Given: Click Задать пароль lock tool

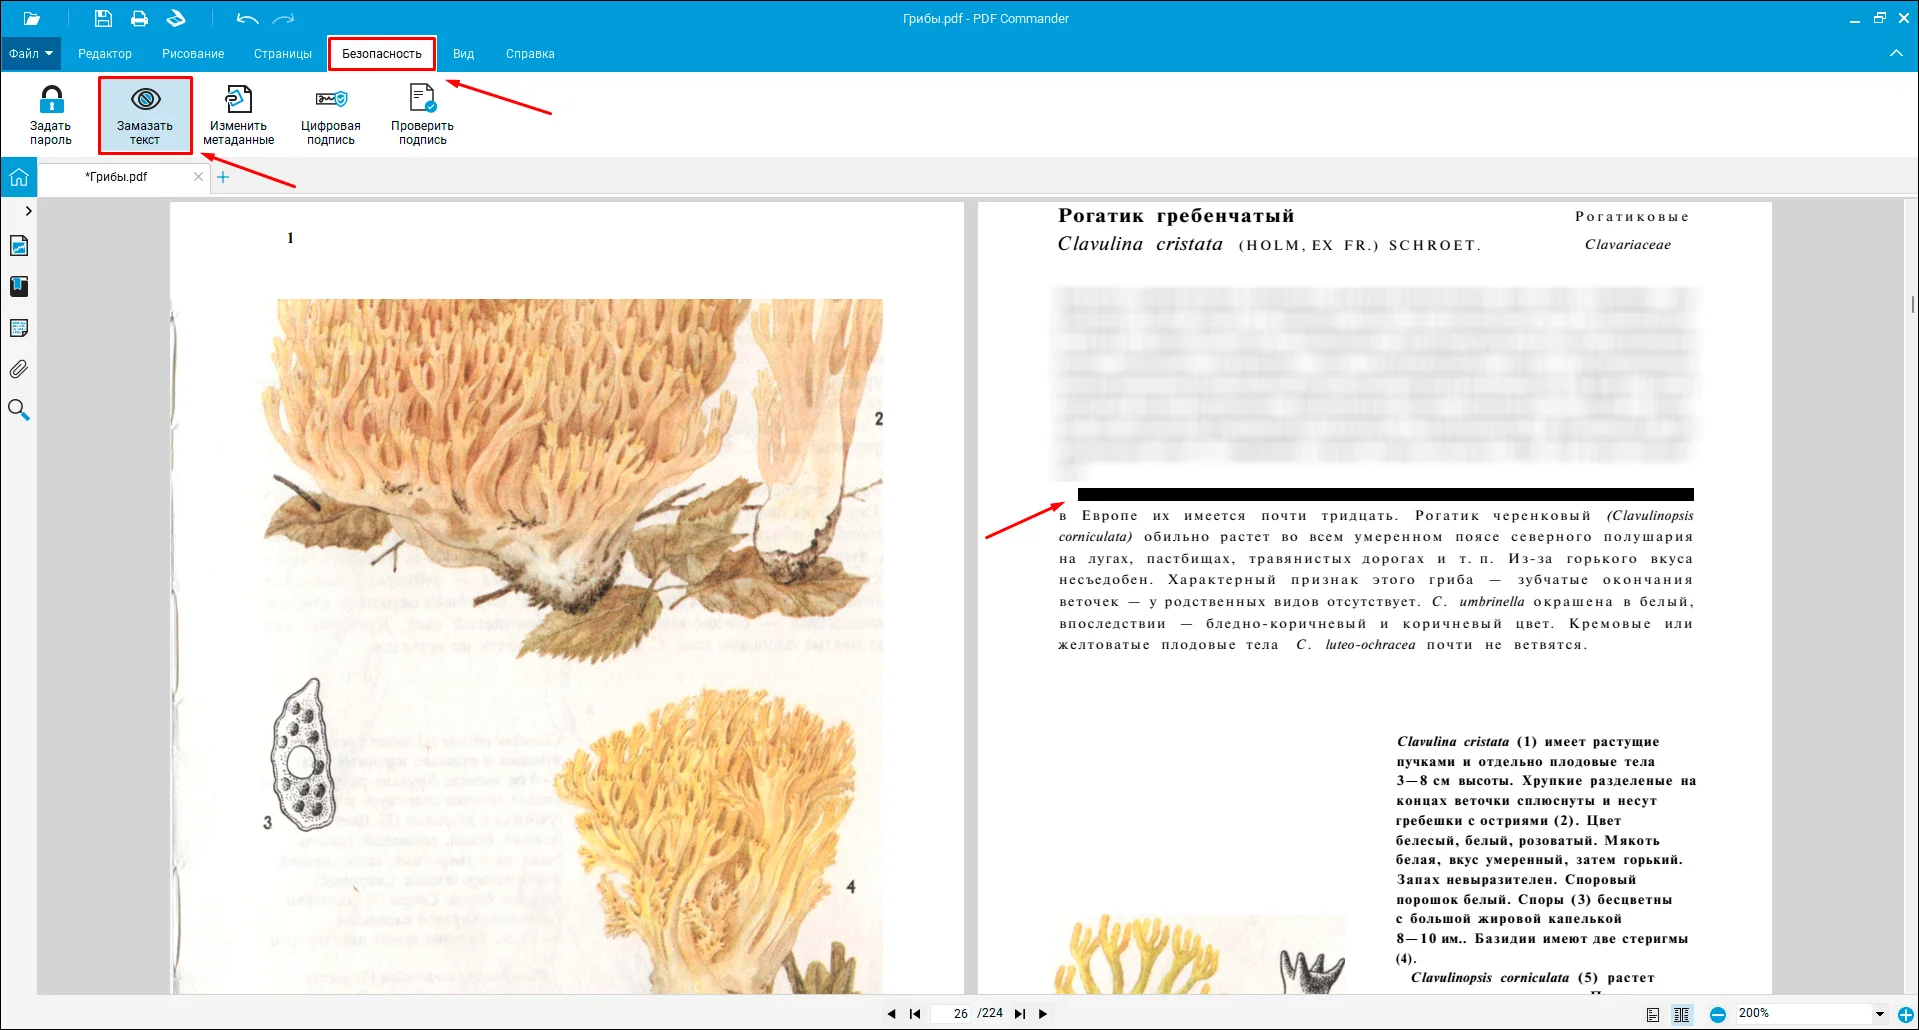Looking at the screenshot, I should pos(51,115).
